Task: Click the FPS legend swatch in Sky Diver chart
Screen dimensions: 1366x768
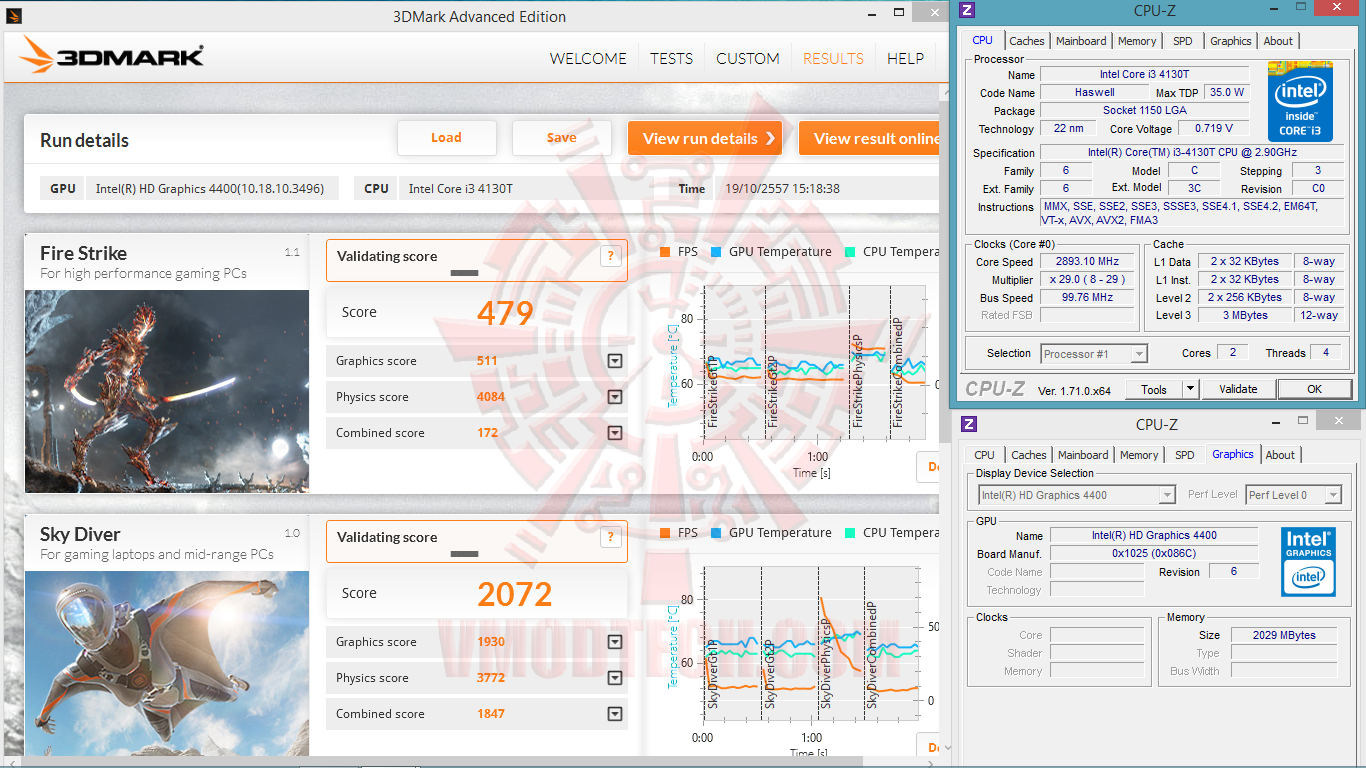Action: point(665,533)
